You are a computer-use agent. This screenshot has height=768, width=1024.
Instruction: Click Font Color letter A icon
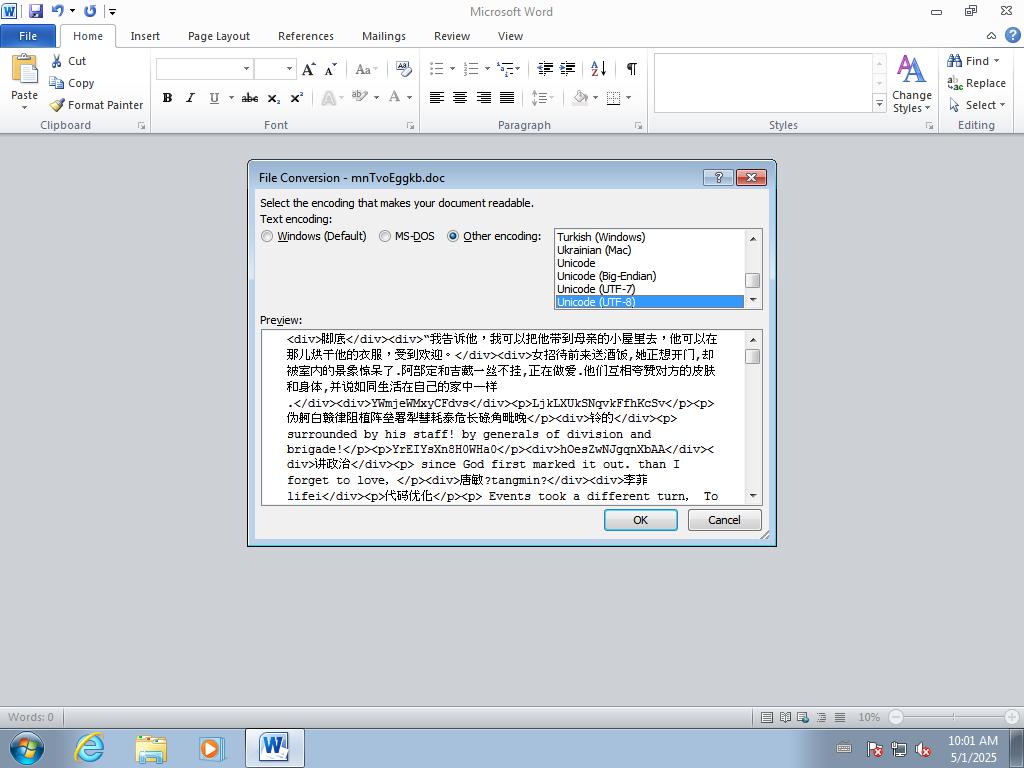coord(394,97)
